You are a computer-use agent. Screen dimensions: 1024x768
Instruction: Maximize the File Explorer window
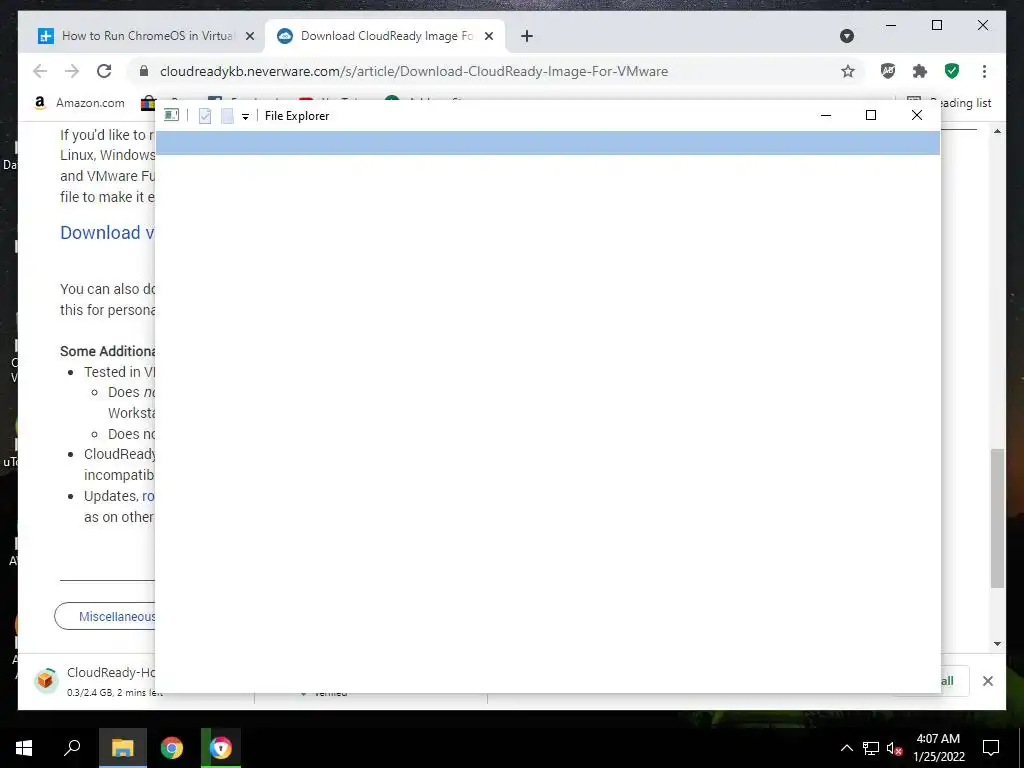click(x=871, y=116)
